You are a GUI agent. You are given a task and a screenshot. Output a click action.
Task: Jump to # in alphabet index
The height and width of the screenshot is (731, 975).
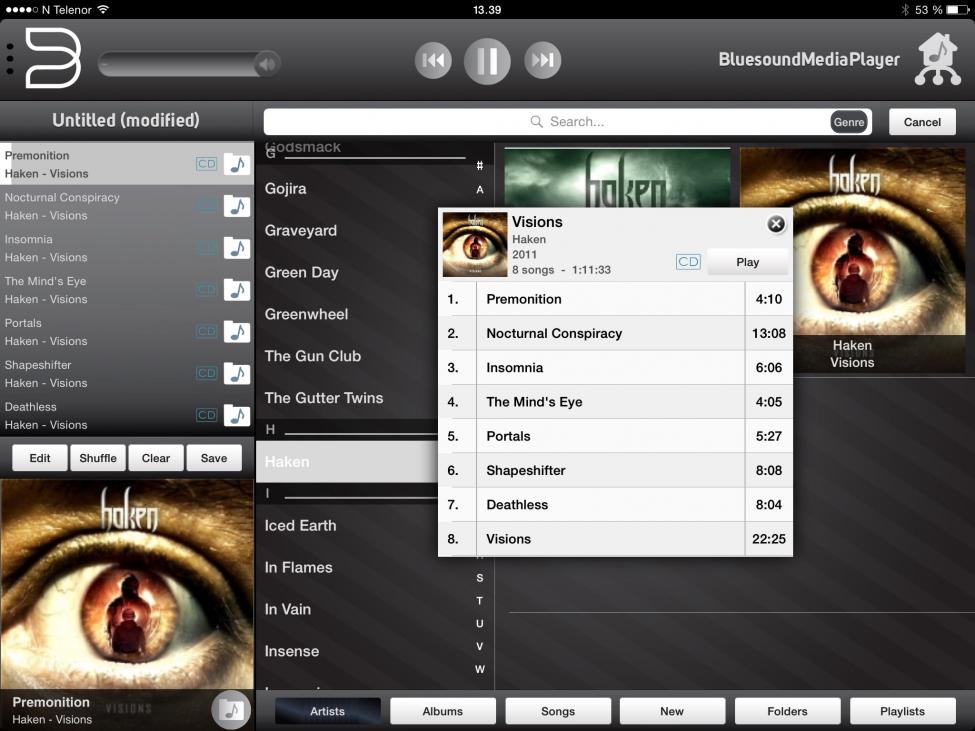click(x=479, y=165)
